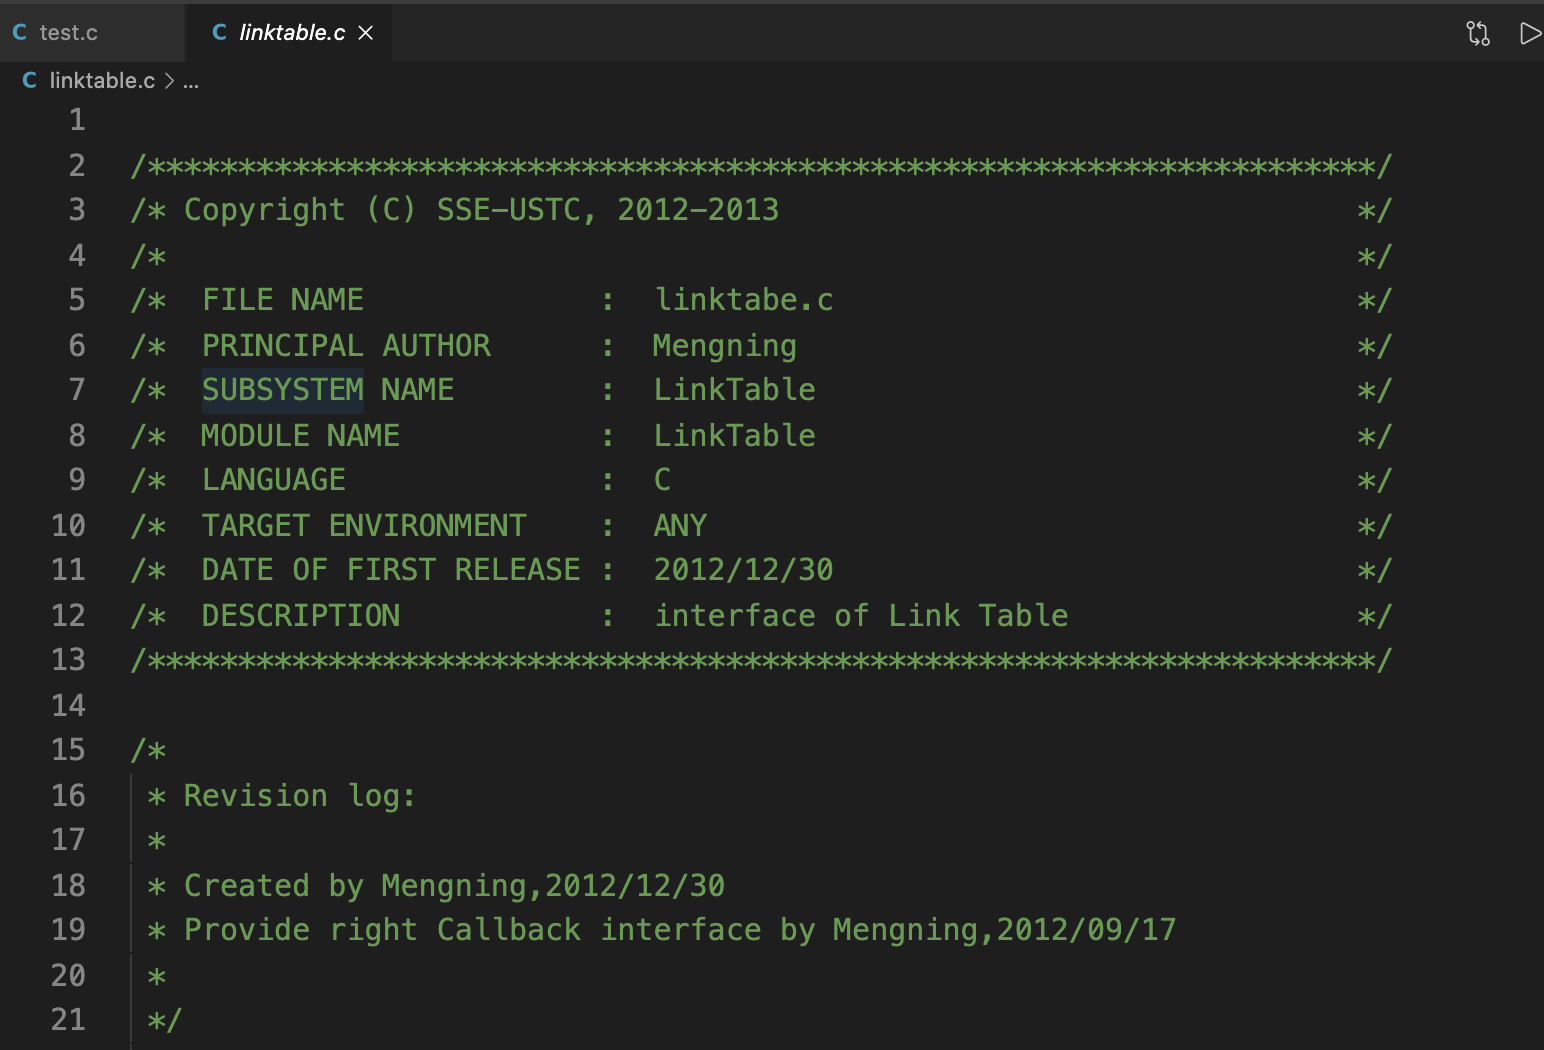This screenshot has height=1050, width=1544.
Task: Click the Open Changes compare icon
Action: pyautogui.click(x=1477, y=33)
